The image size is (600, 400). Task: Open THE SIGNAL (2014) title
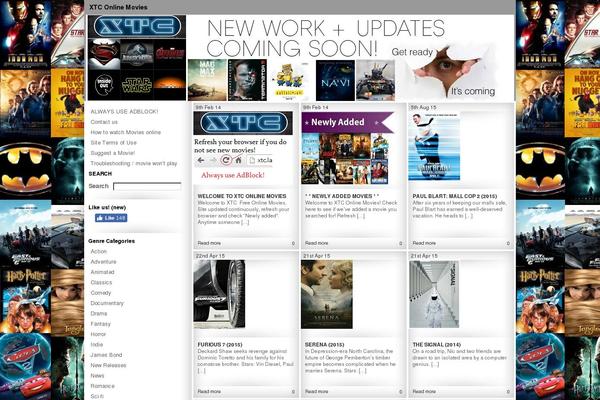pyautogui.click(x=437, y=344)
